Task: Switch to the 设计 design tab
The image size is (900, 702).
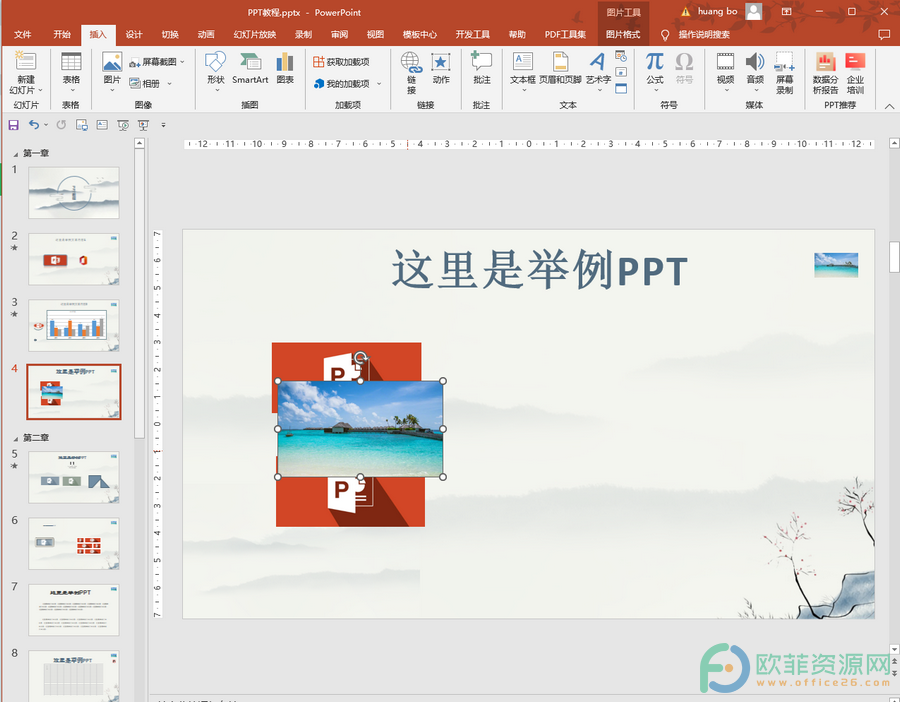Action: 134,34
